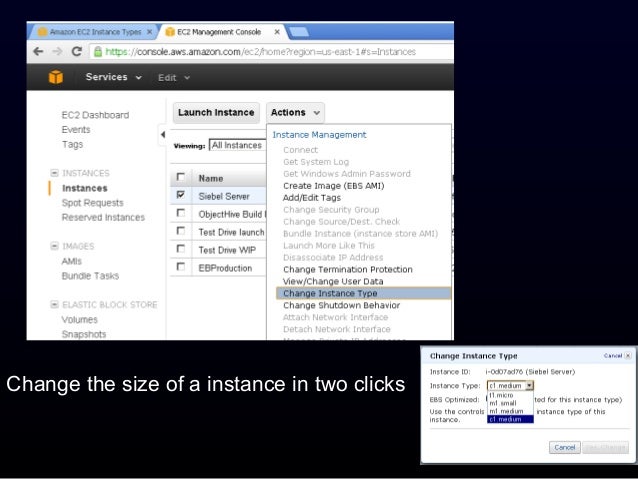
Task: Click the browser back arrow
Action: pos(38,52)
